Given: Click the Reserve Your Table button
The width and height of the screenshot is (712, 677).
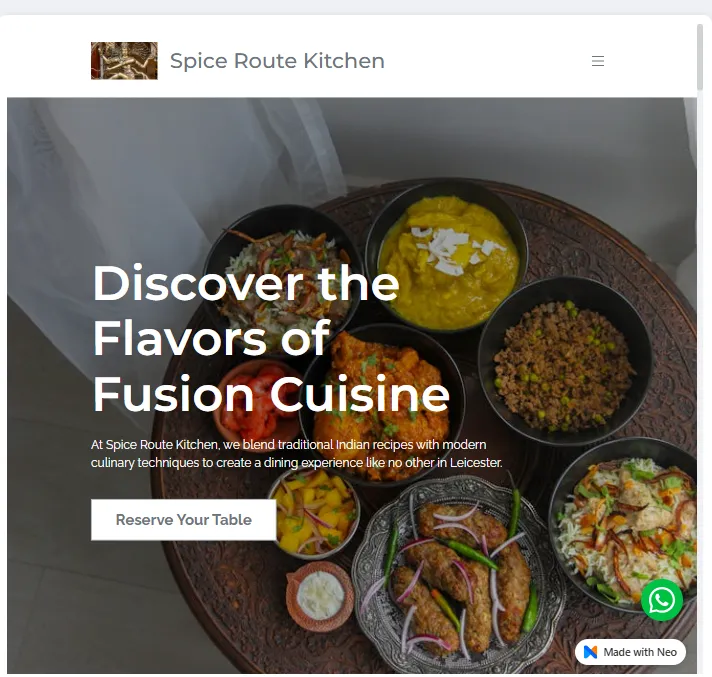Looking at the screenshot, I should 183,519.
